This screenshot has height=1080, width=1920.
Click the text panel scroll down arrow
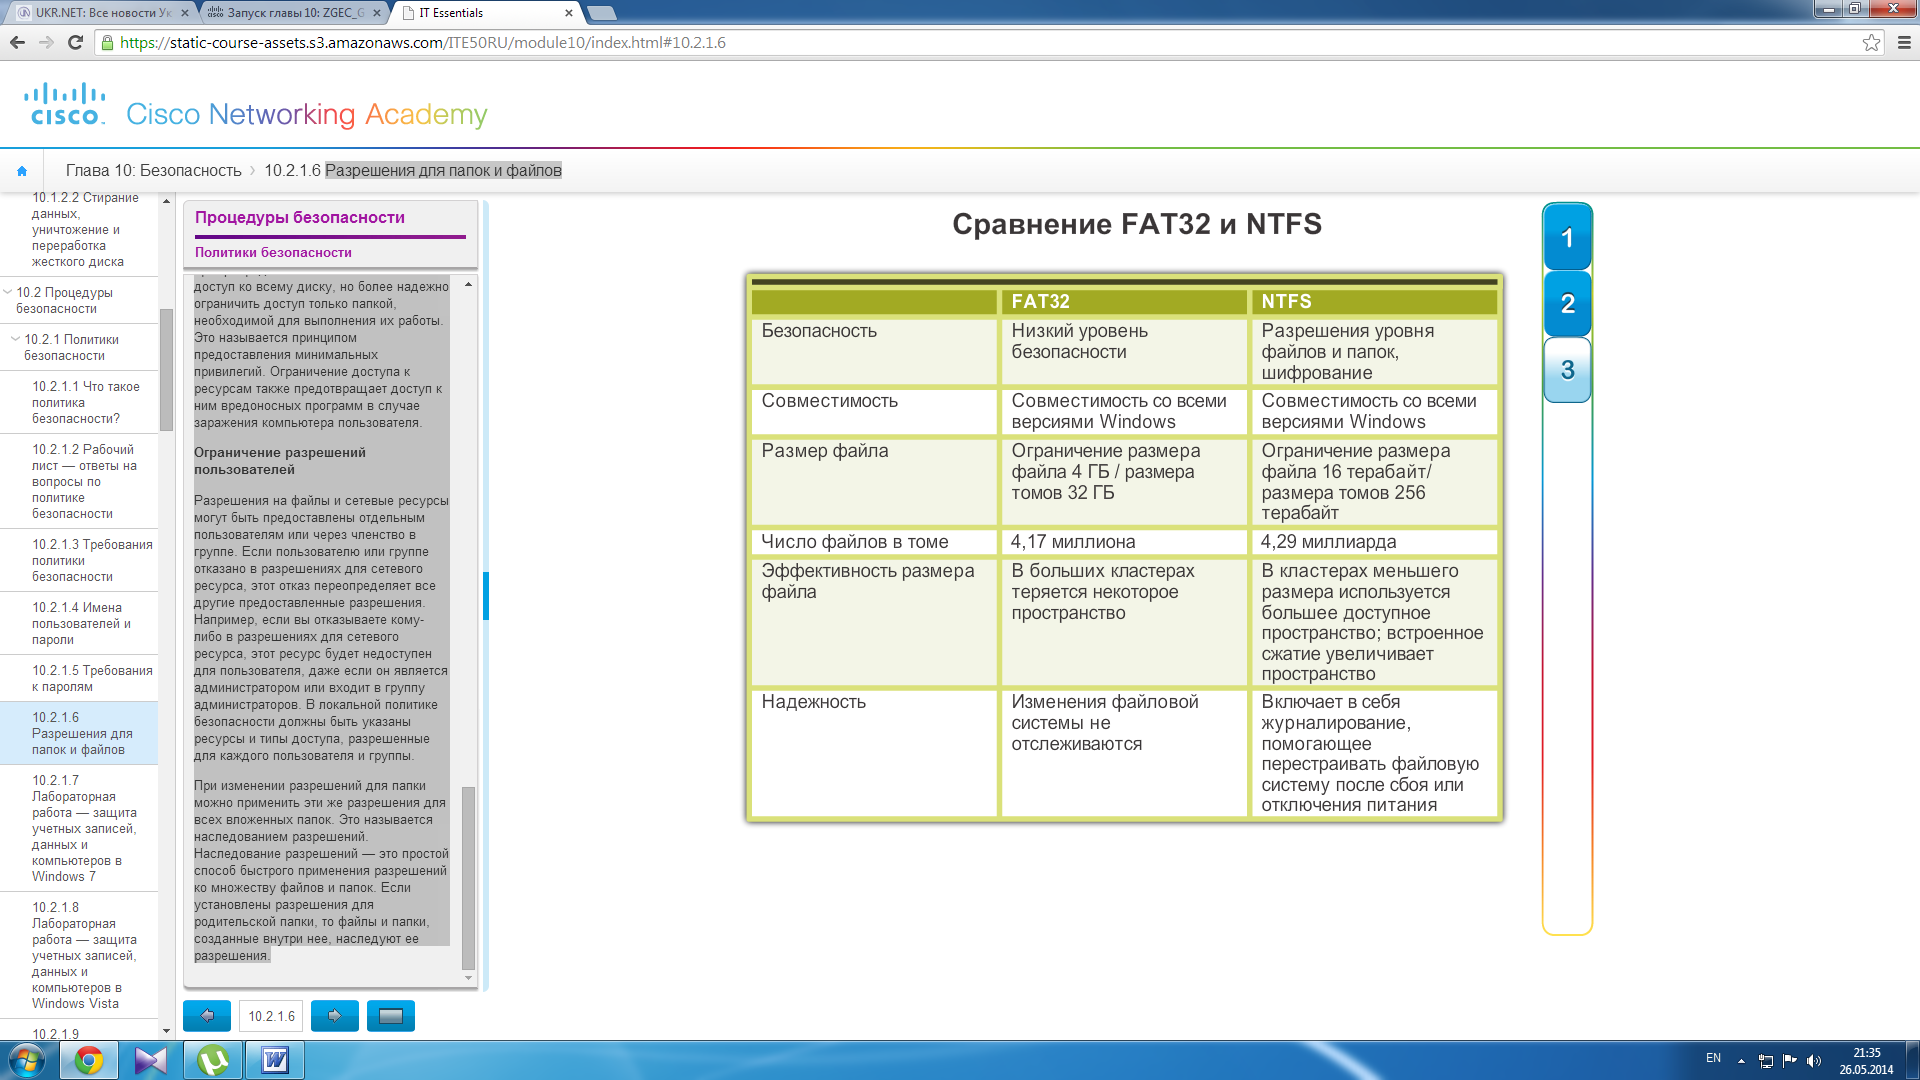468,978
